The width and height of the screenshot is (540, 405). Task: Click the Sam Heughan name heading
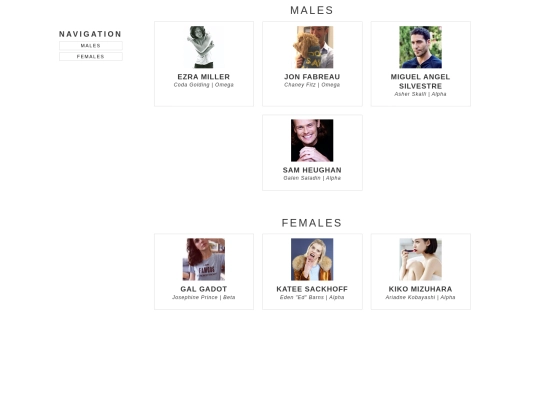pos(312,170)
